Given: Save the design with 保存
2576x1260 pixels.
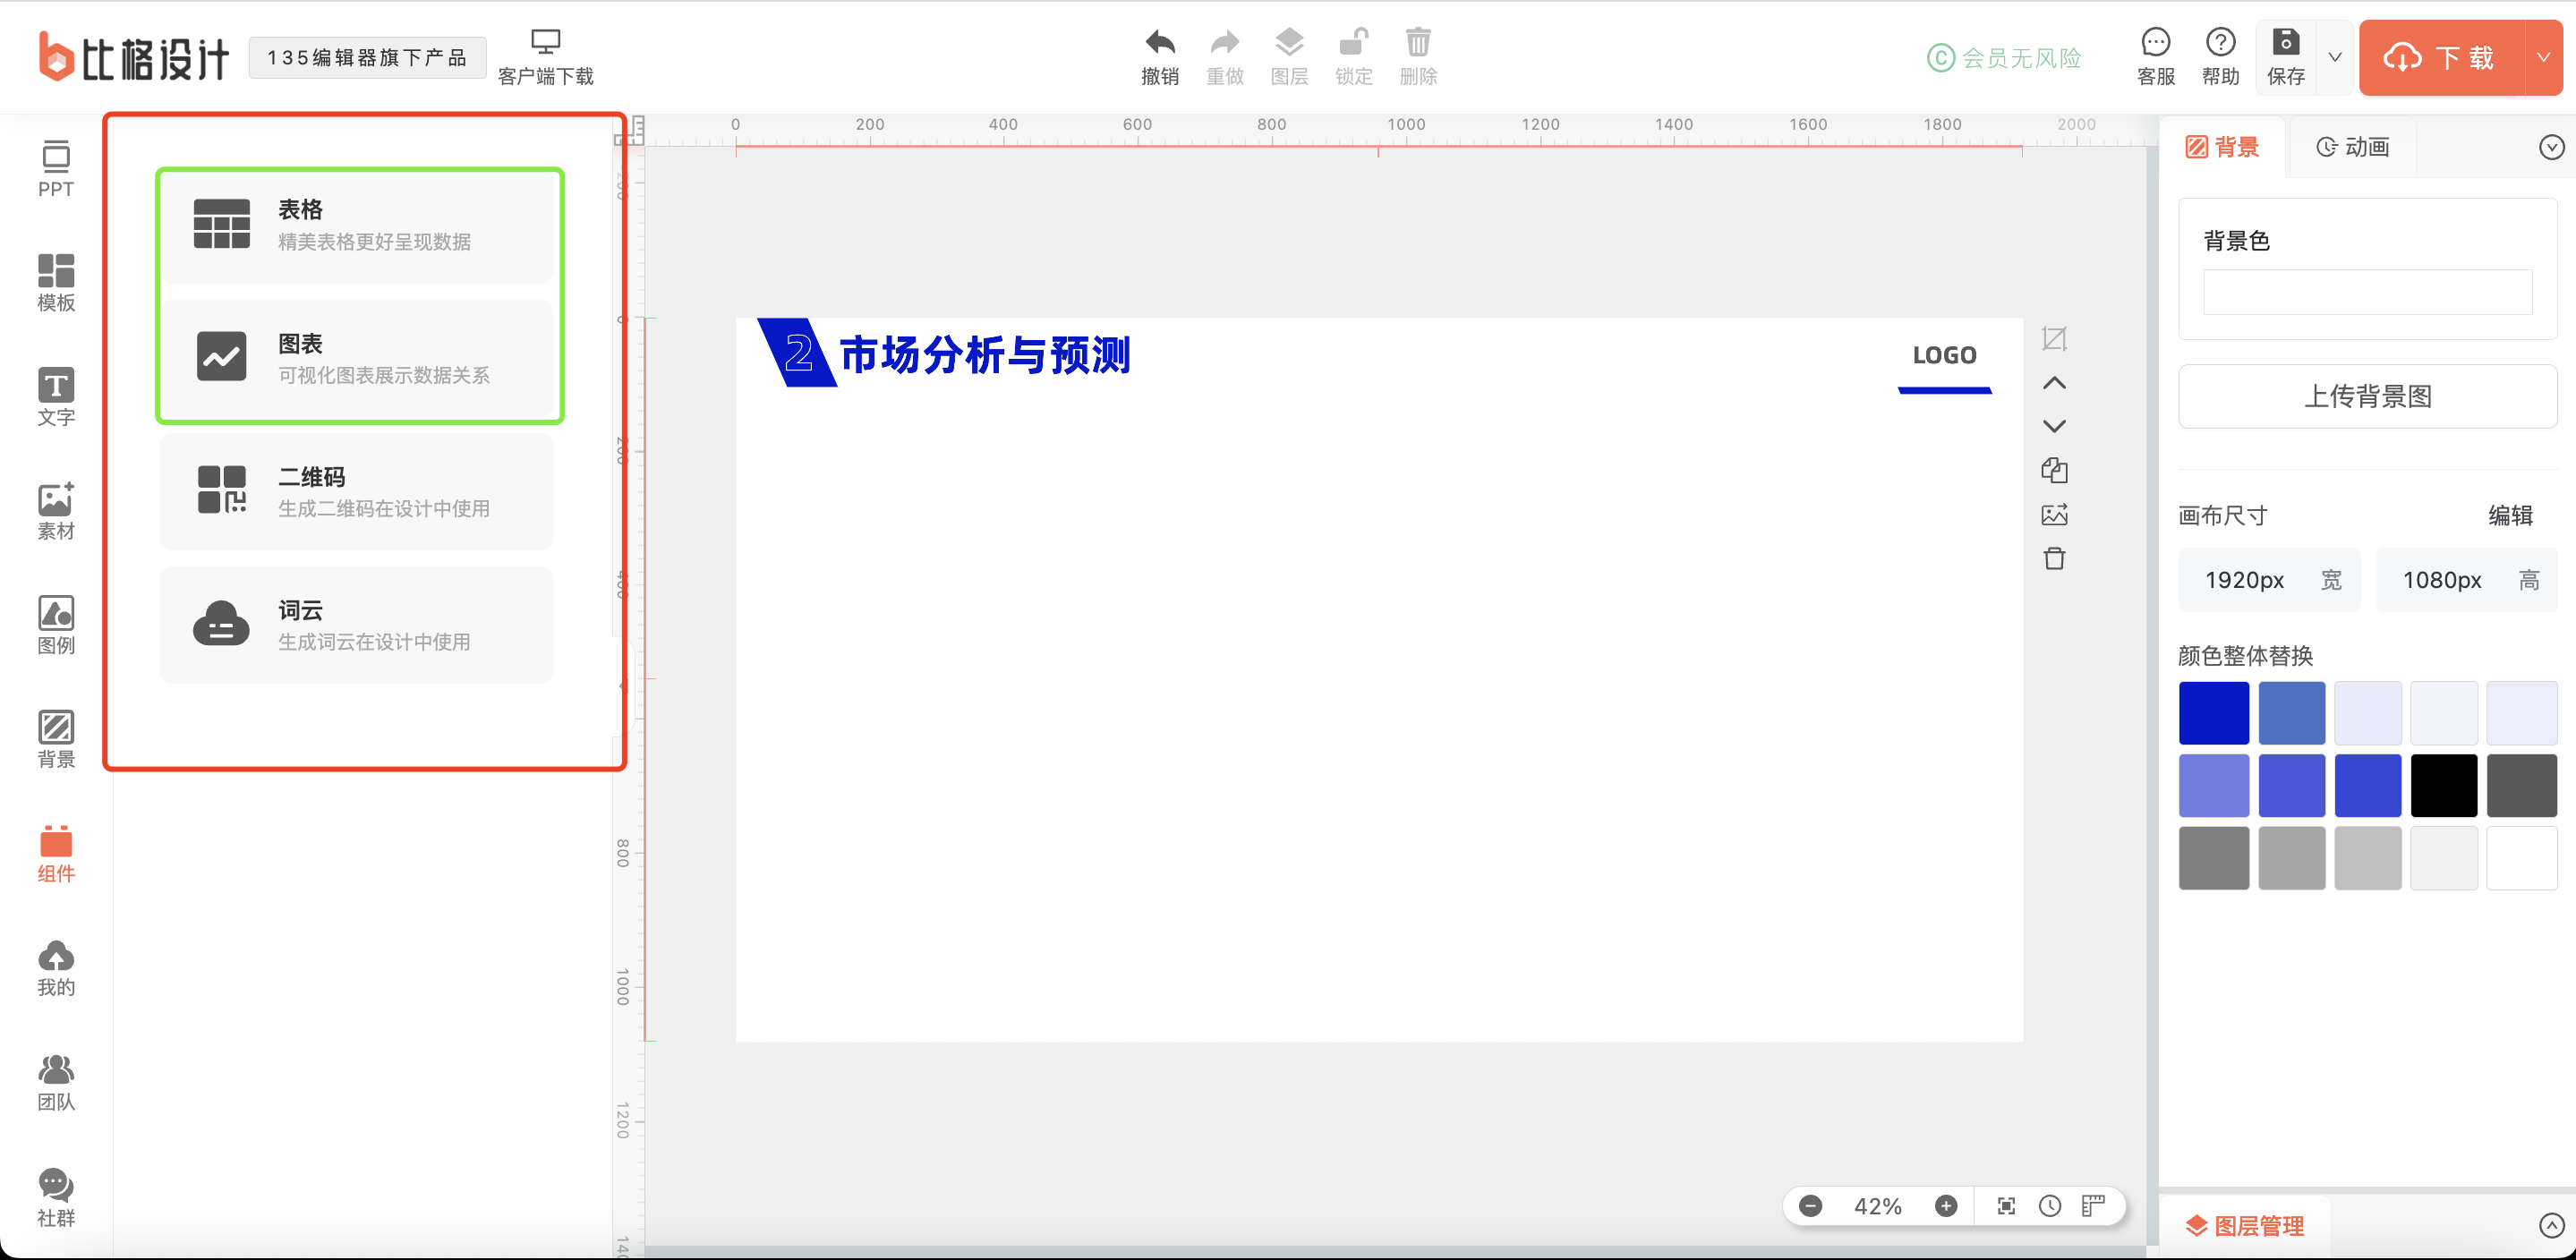Looking at the screenshot, I should [2286, 57].
